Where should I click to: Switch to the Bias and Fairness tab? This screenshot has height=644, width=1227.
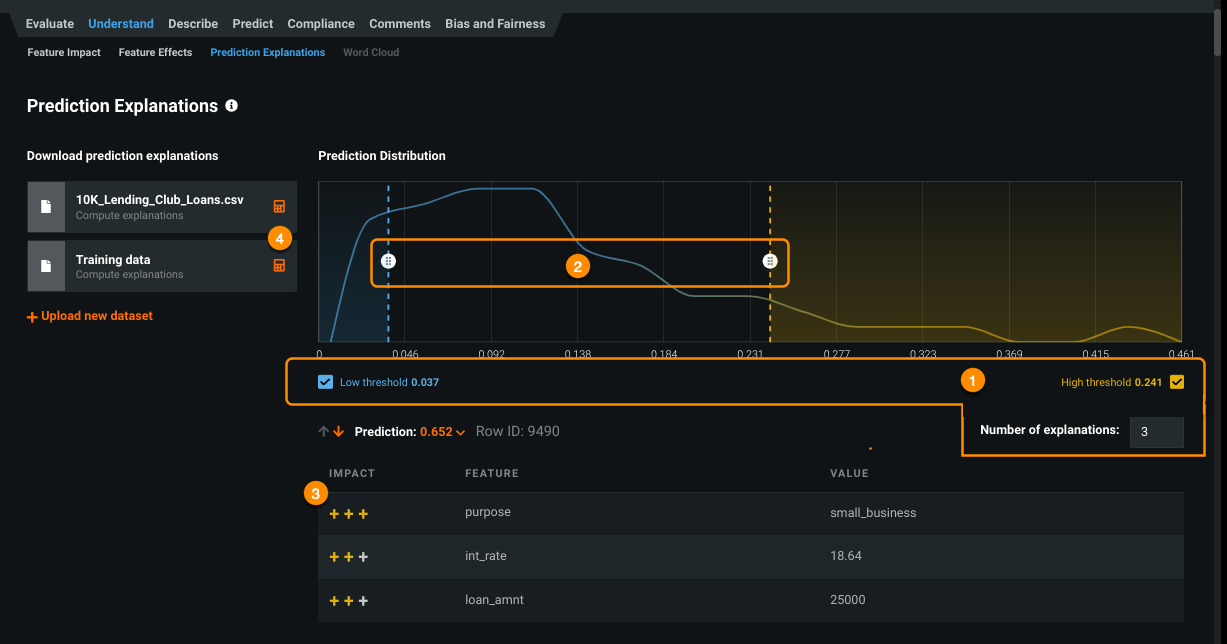click(x=497, y=23)
